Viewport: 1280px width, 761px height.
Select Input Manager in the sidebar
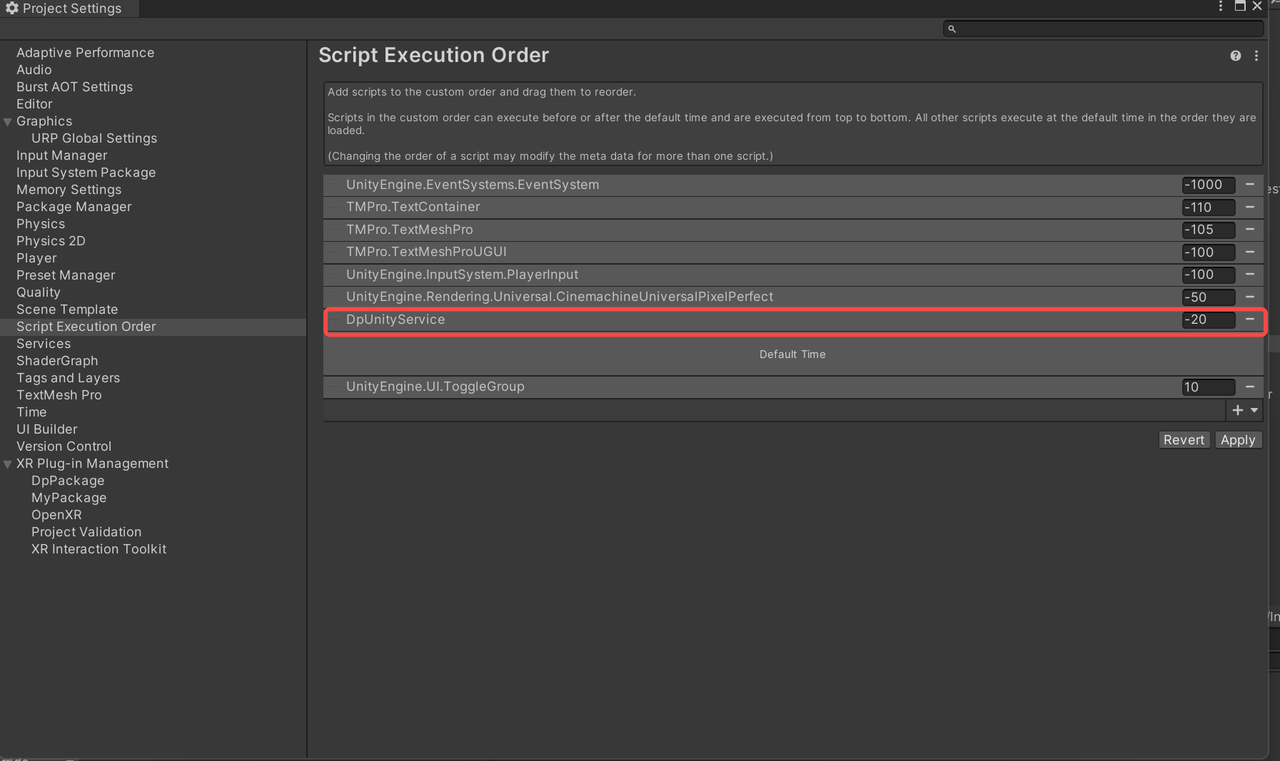[x=61, y=155]
